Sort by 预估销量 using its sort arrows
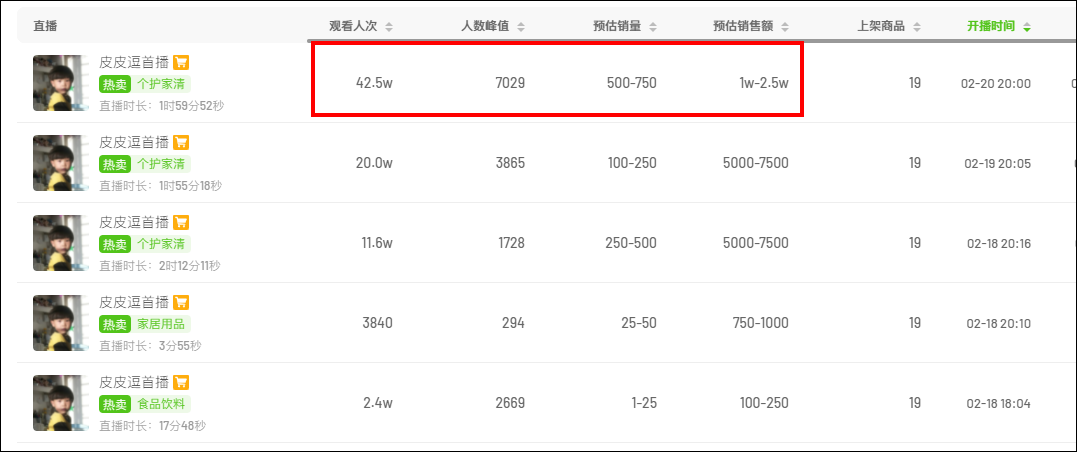This screenshot has height=452, width=1077. pyautogui.click(x=653, y=27)
